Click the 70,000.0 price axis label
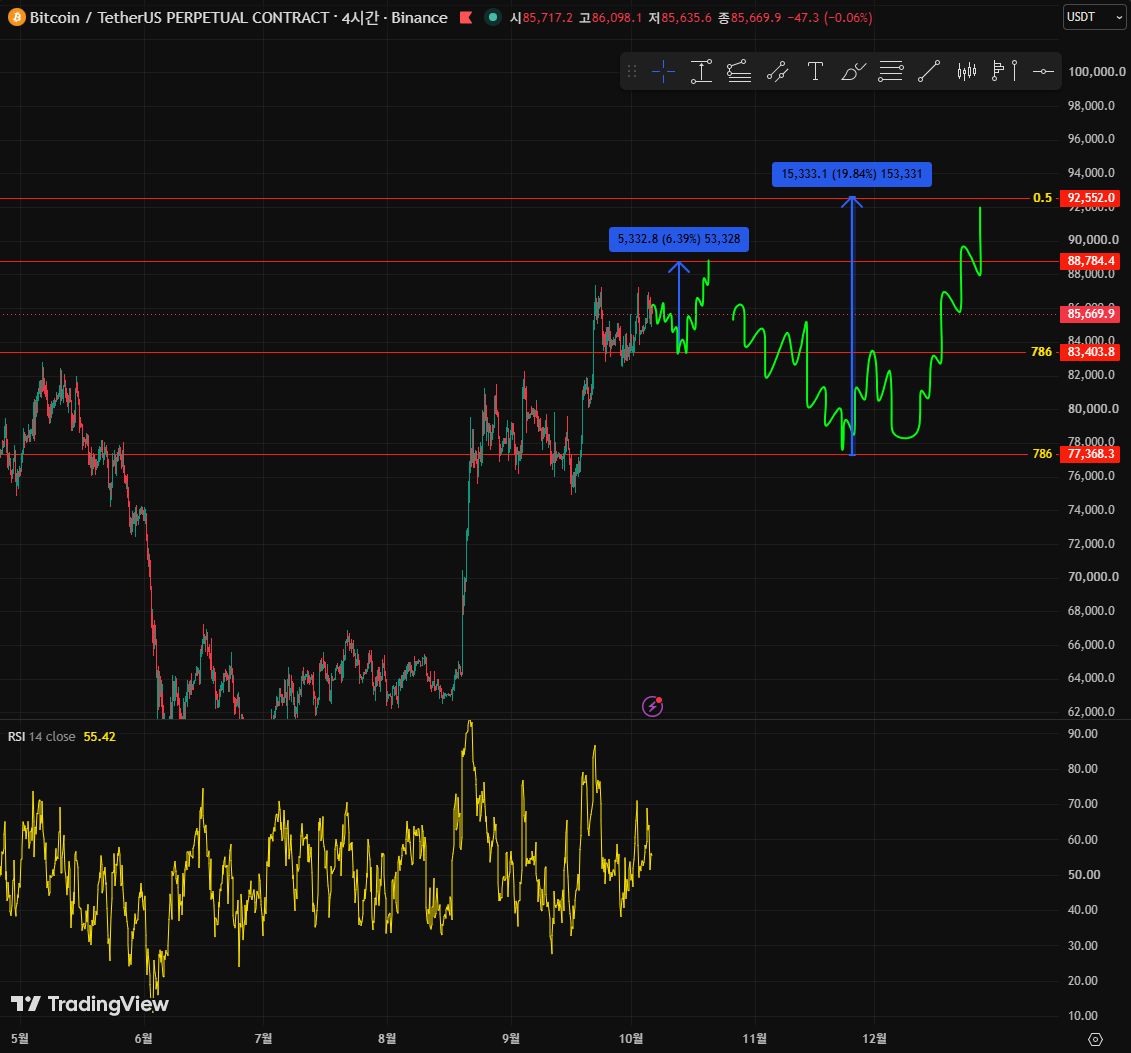This screenshot has height=1053, width=1131. coord(1093,576)
